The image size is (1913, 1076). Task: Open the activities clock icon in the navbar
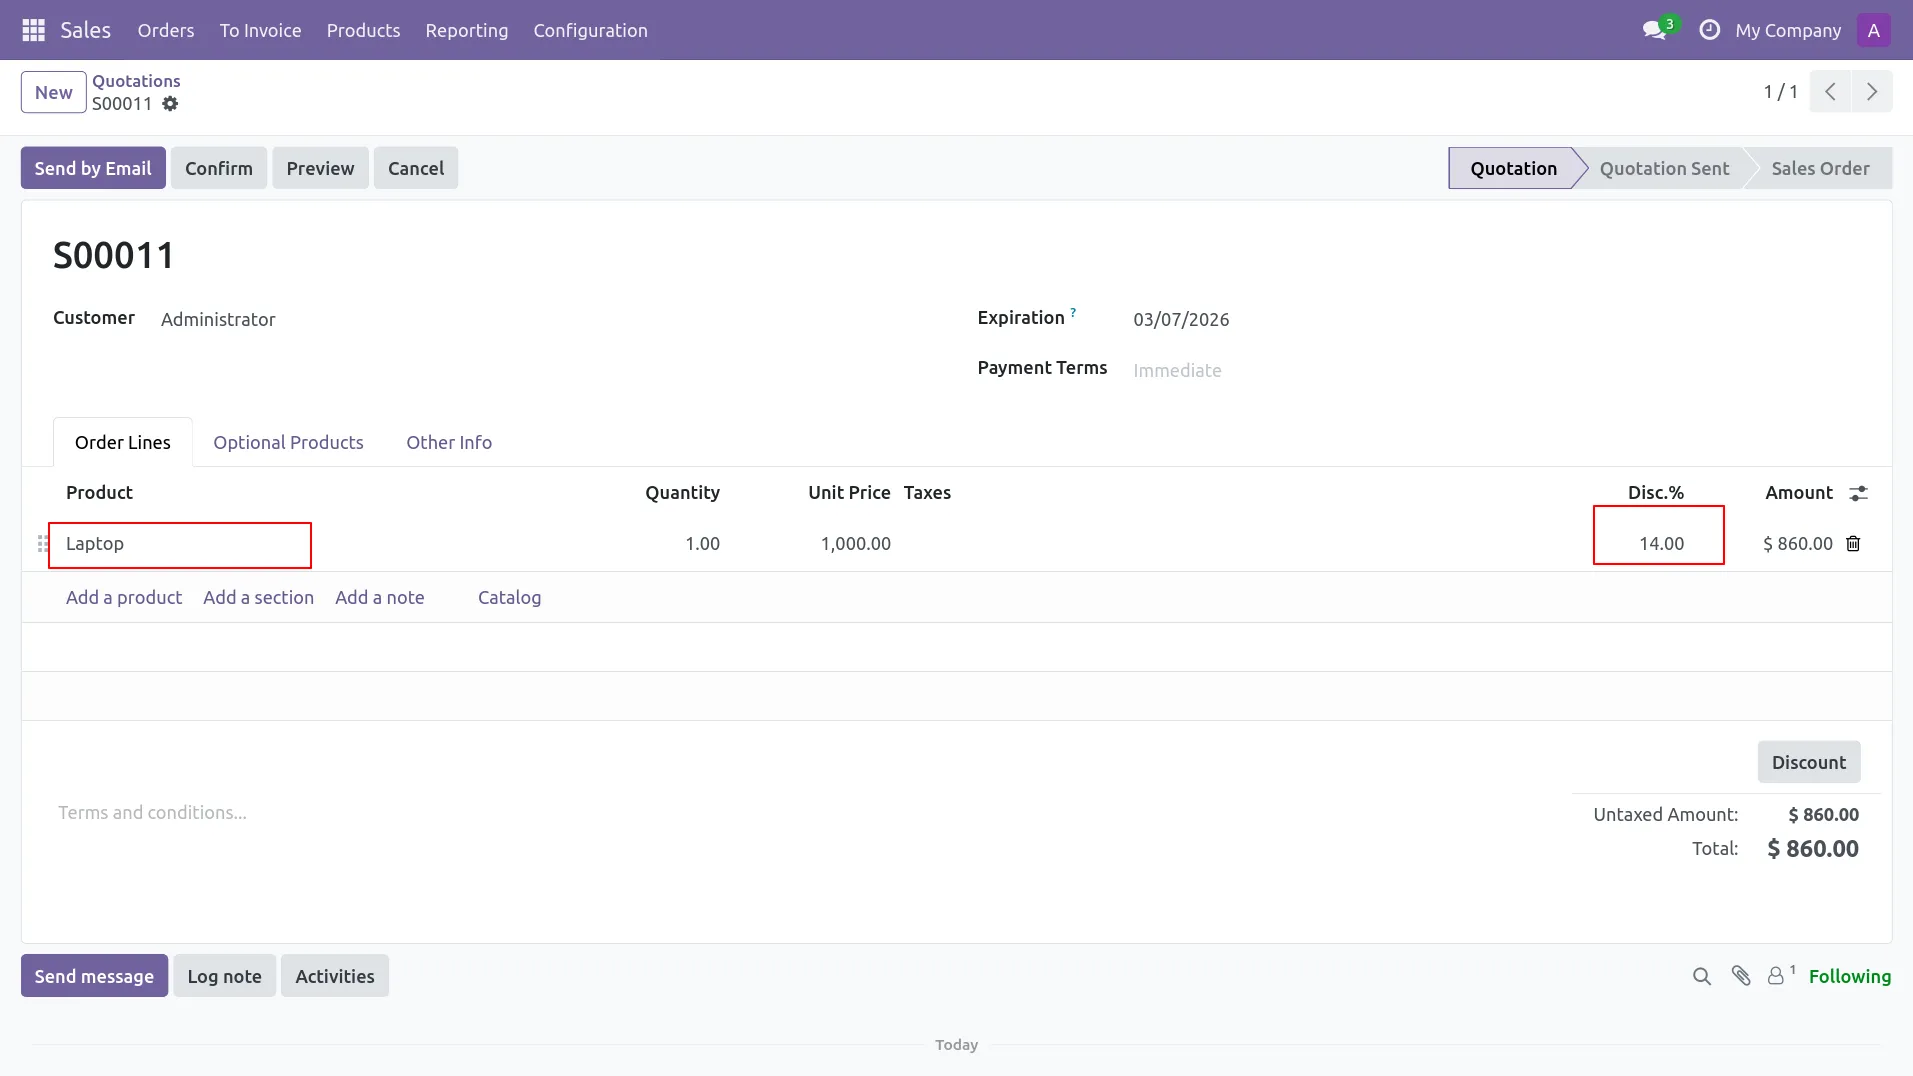pyautogui.click(x=1709, y=30)
